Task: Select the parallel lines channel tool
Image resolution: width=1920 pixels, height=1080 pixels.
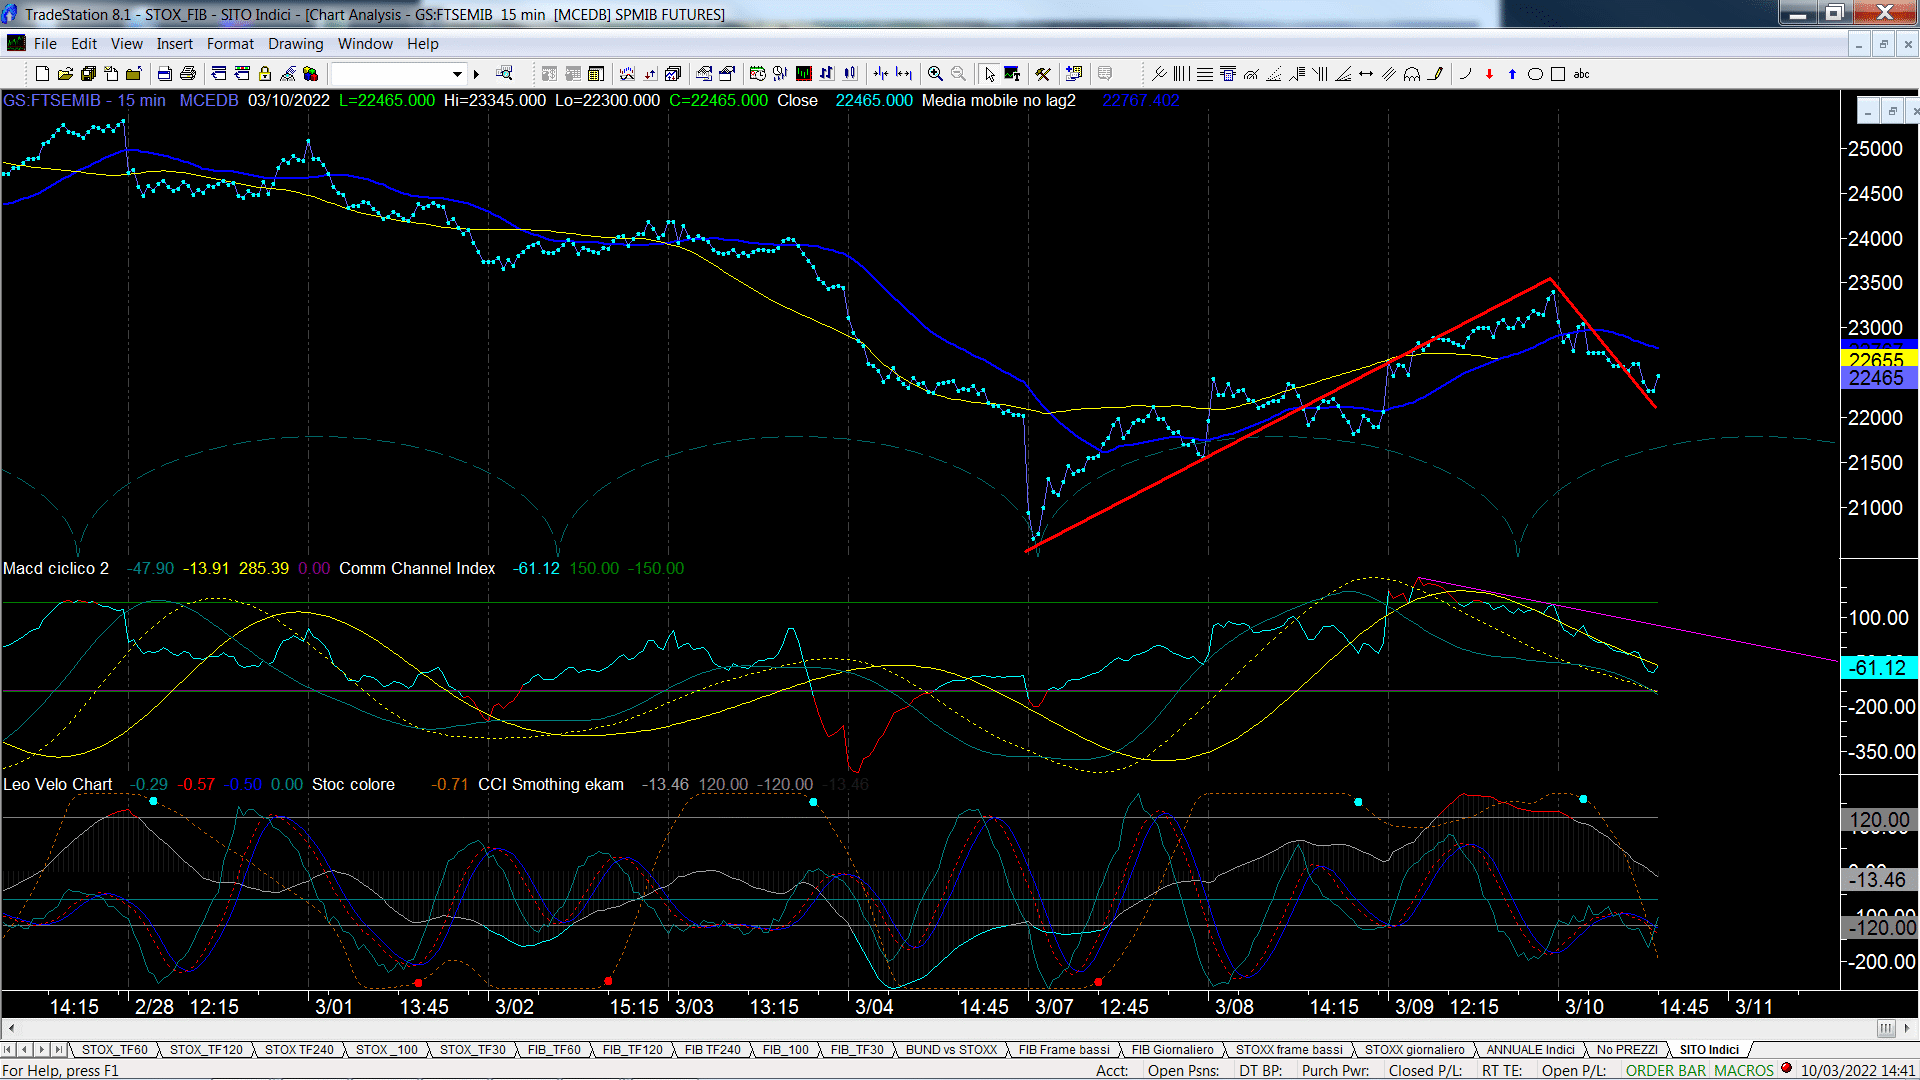Action: point(1389,74)
